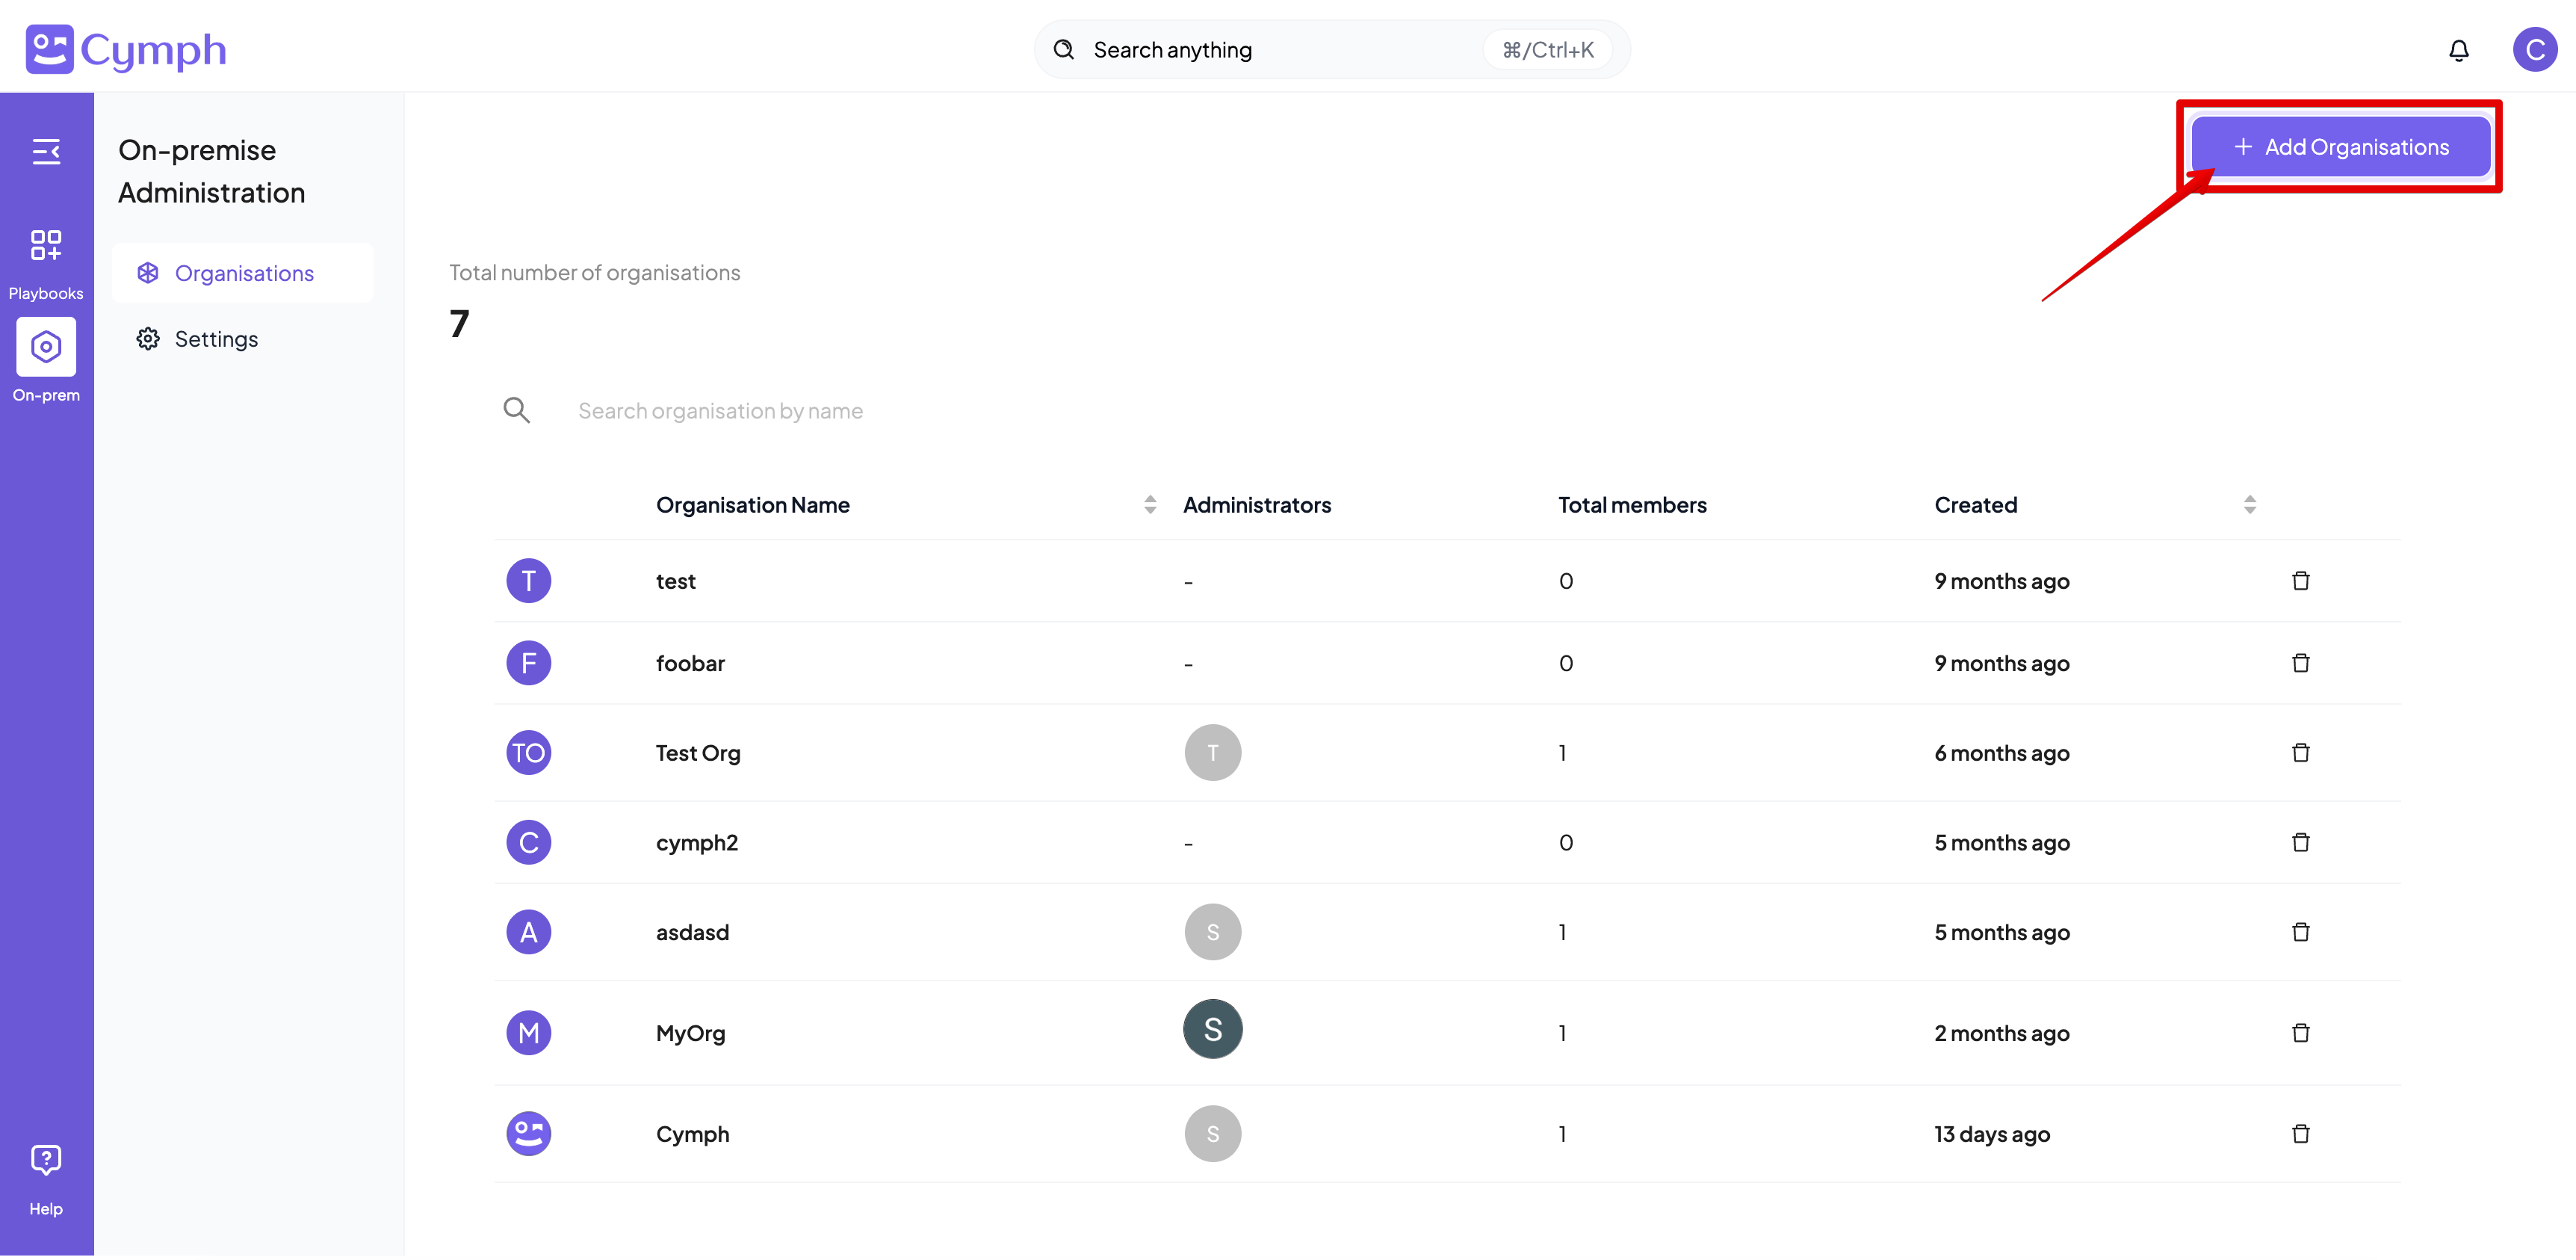Open the Settings section

tap(216, 338)
